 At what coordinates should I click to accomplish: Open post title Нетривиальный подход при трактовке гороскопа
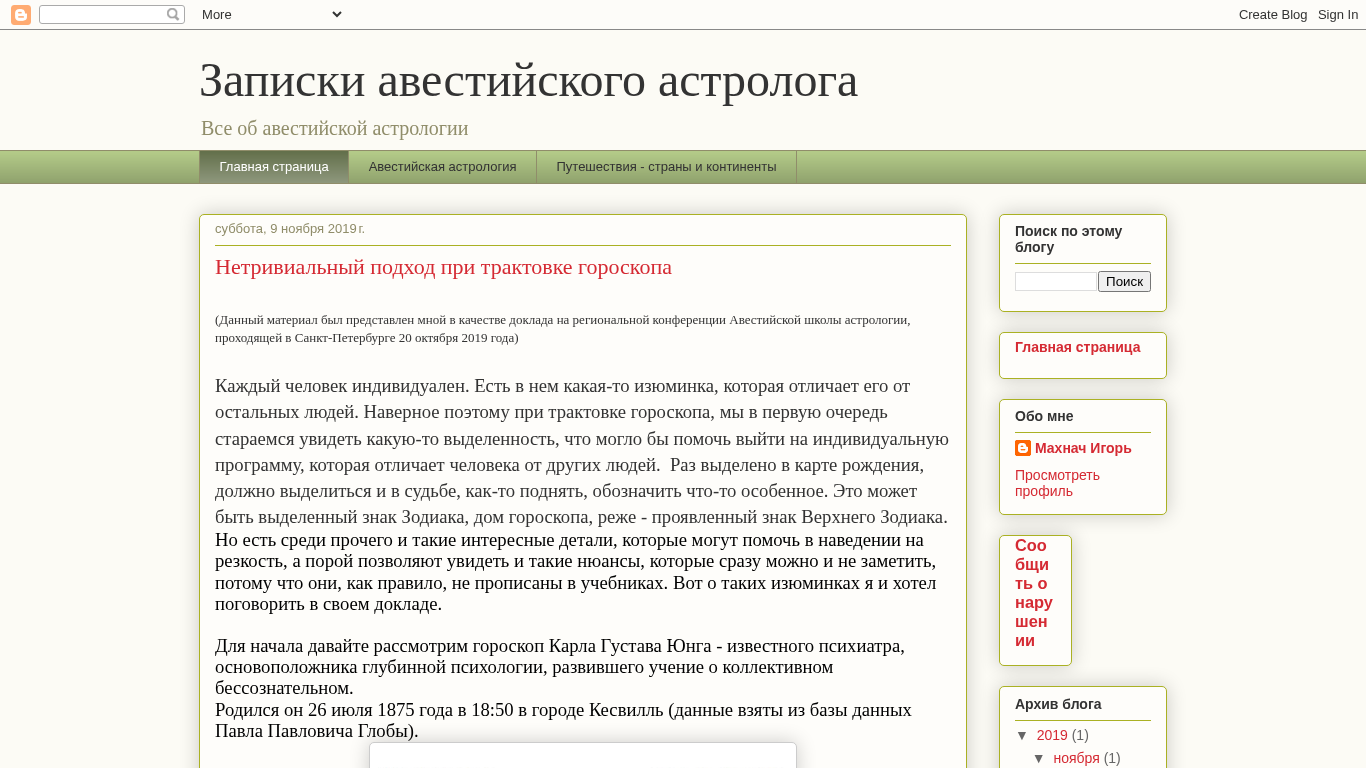tap(443, 267)
